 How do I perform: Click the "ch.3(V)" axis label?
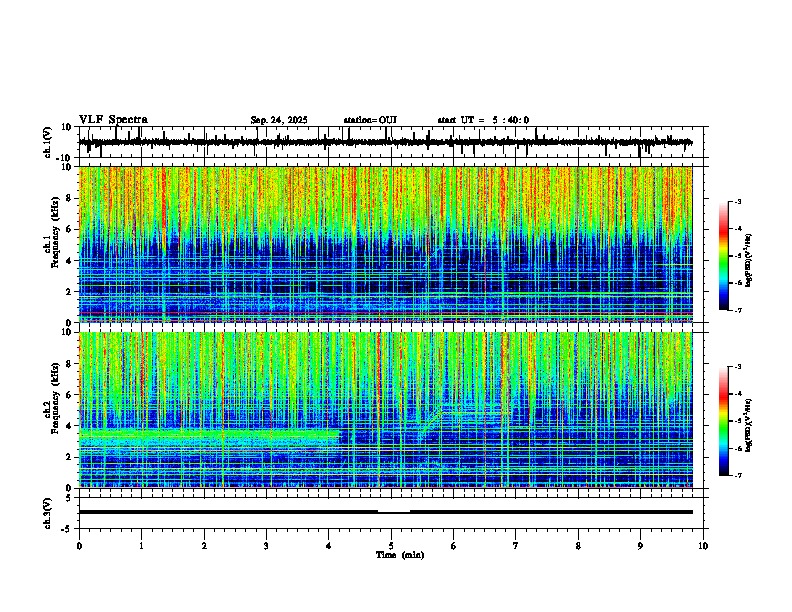coord(48,514)
